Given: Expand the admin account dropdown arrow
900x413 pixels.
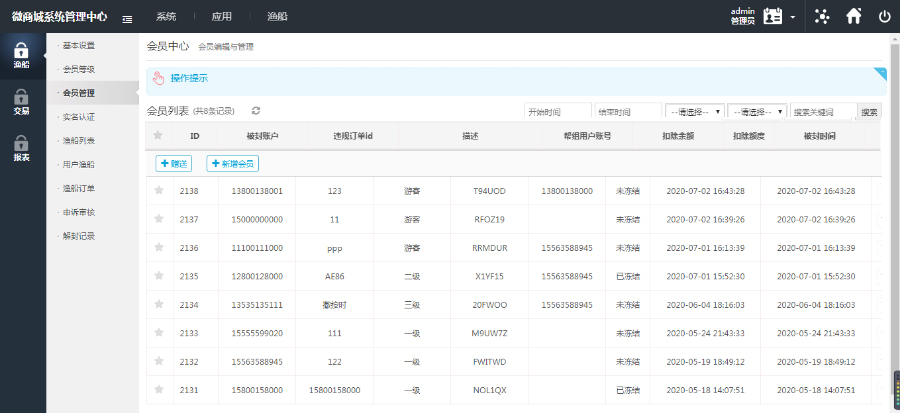Looking at the screenshot, I should [x=793, y=17].
